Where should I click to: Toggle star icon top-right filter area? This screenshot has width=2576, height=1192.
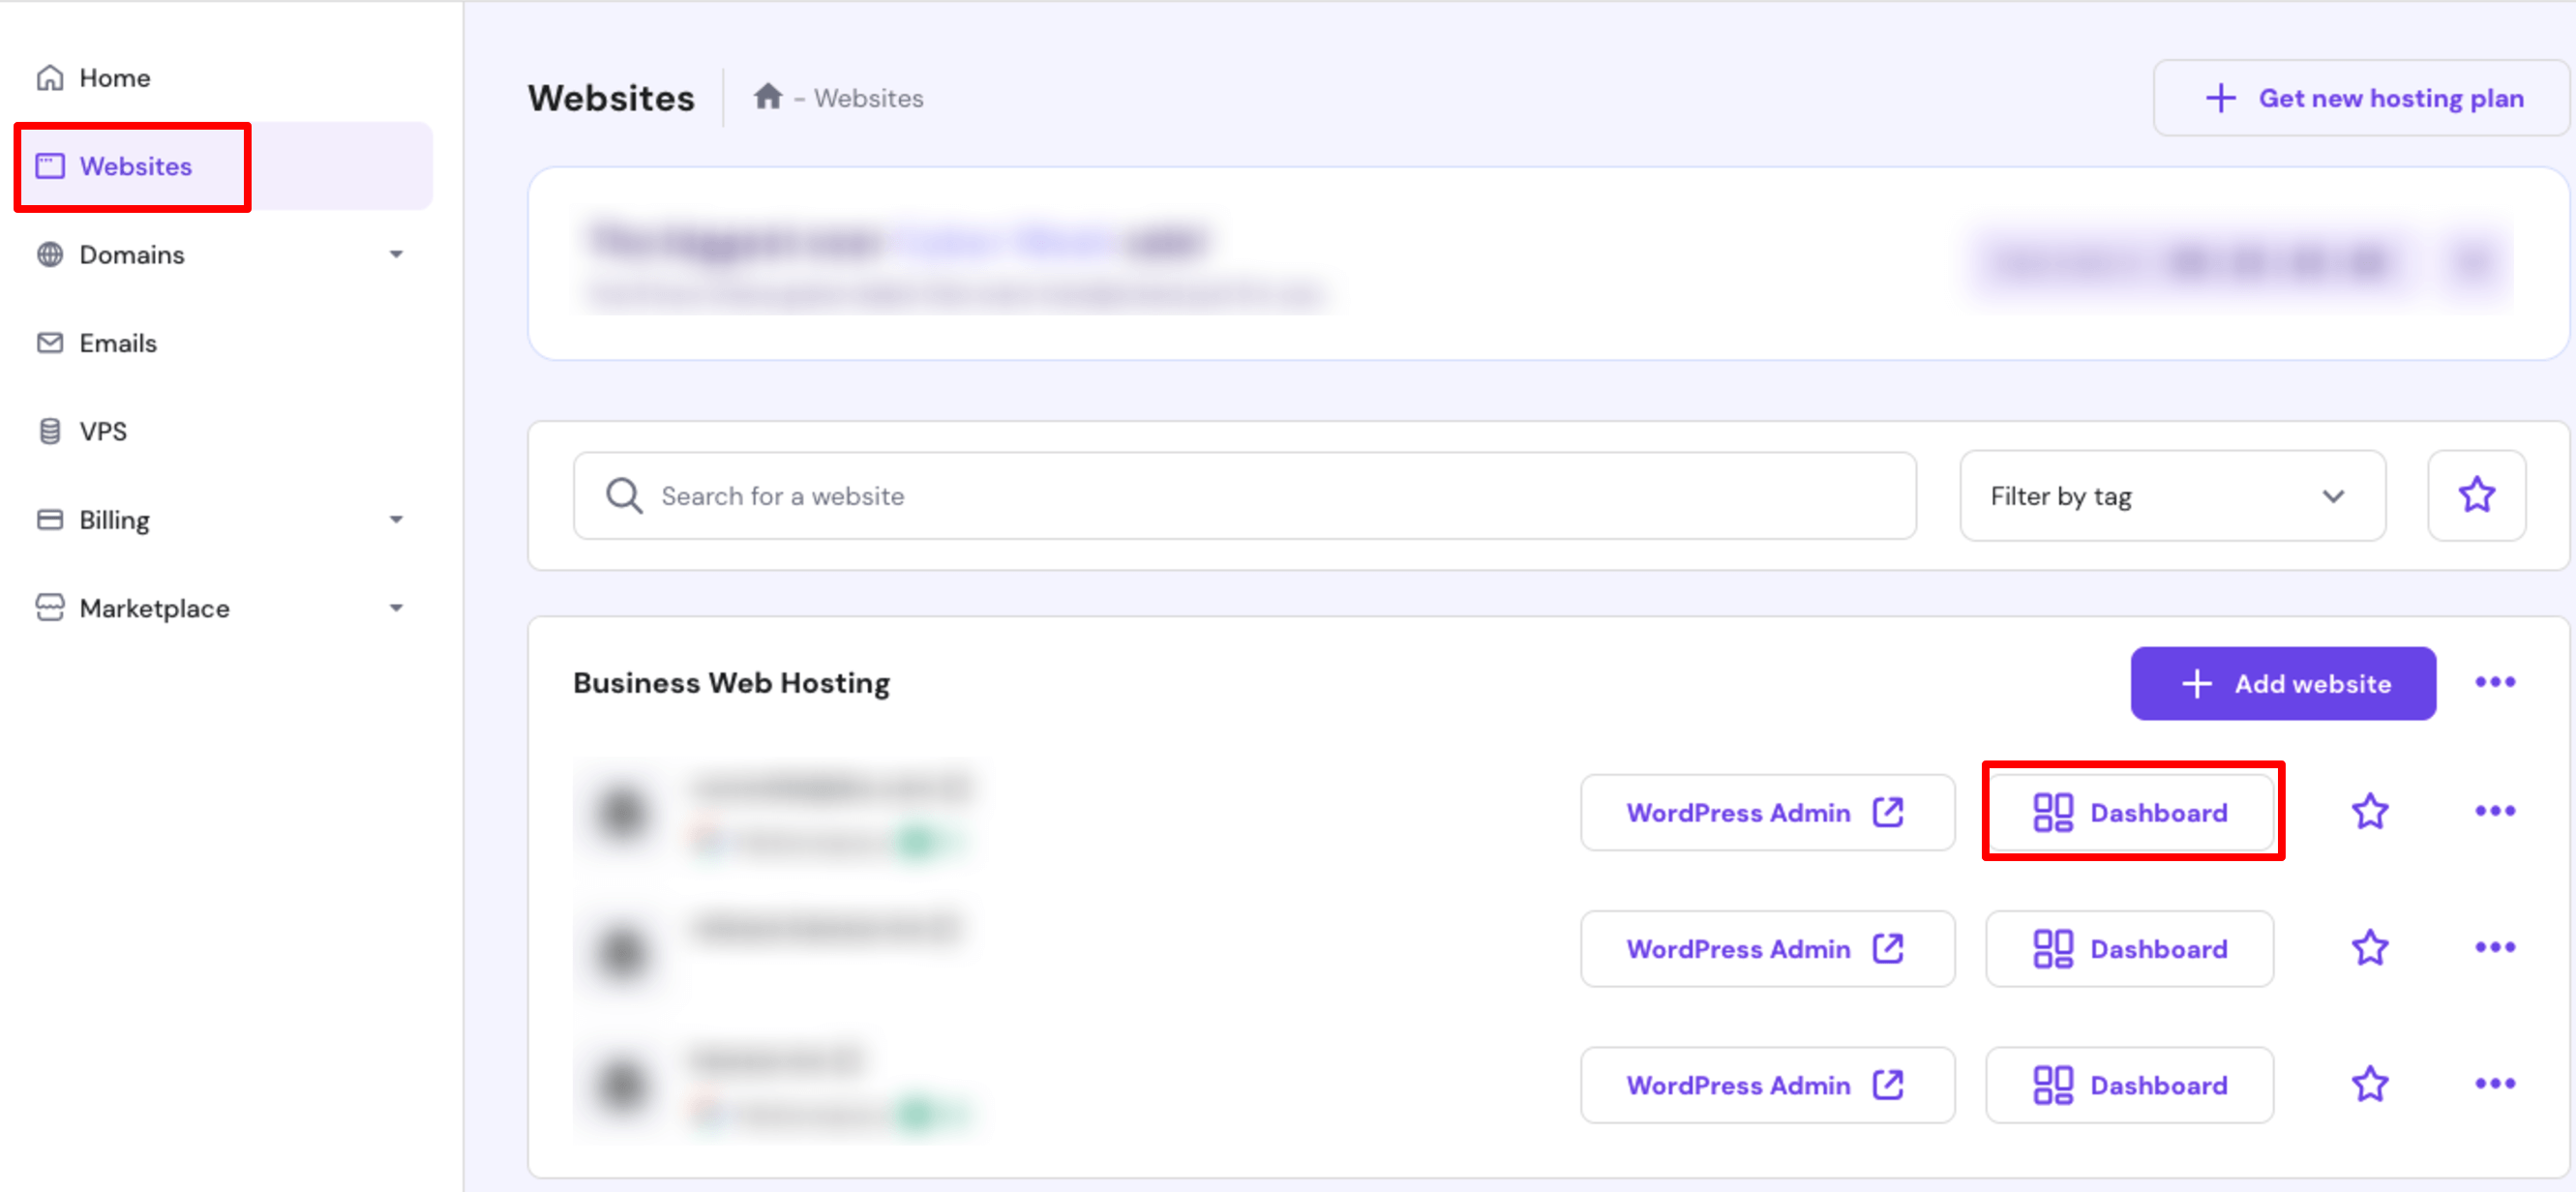point(2474,494)
